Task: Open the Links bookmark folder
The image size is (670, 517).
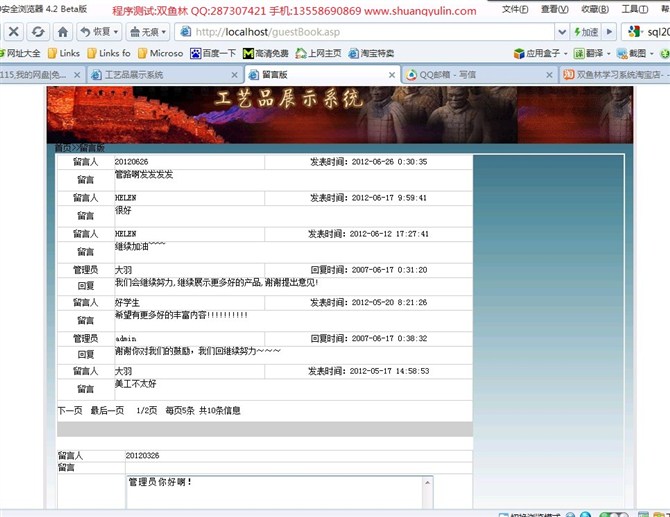Action: pos(64,53)
